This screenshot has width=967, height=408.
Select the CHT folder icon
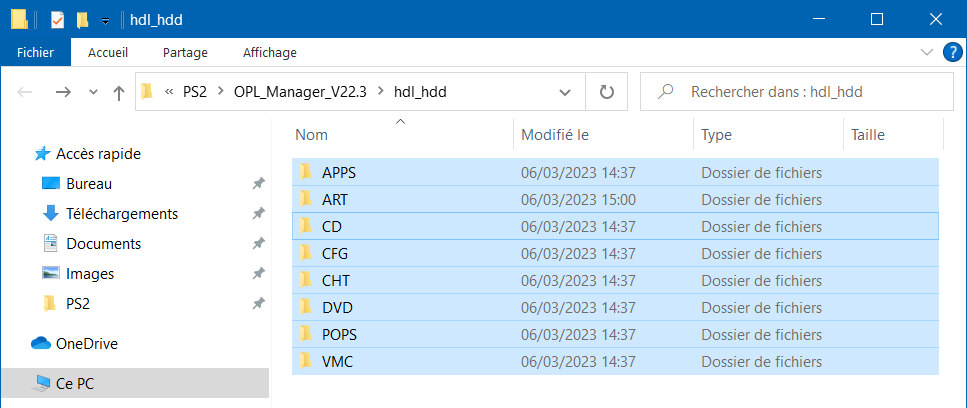305,280
